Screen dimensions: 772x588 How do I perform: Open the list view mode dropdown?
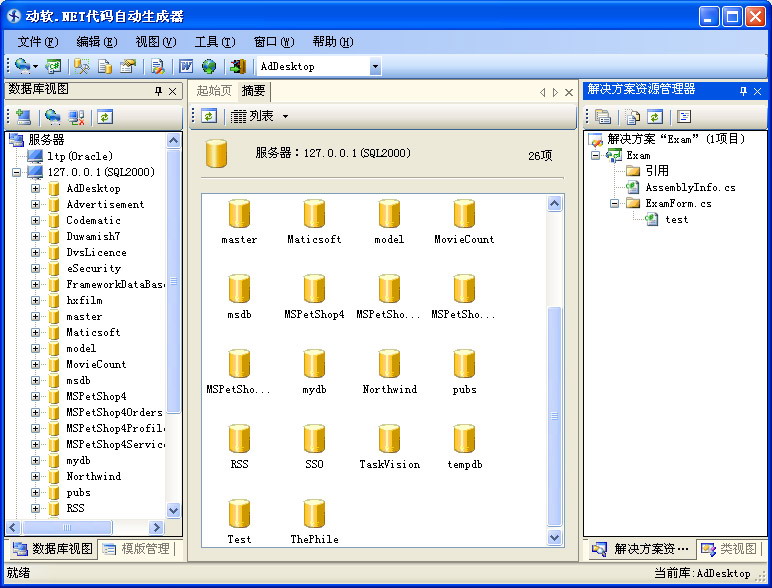pos(286,117)
